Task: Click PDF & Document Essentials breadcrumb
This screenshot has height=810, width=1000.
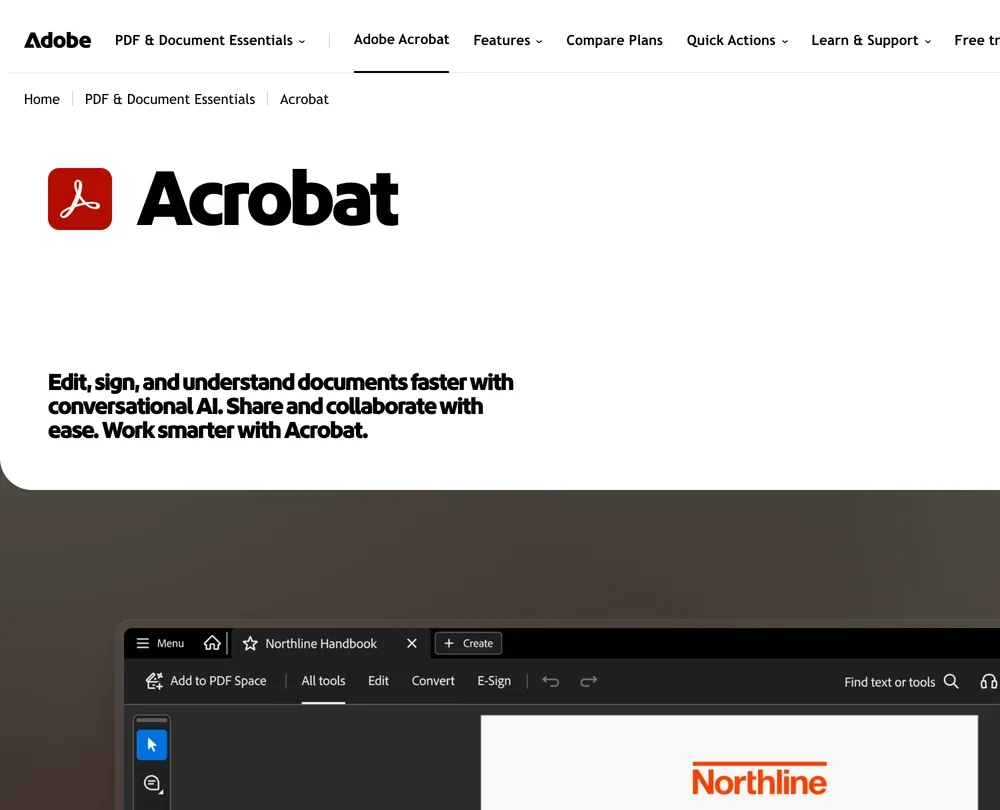Action: (x=170, y=99)
